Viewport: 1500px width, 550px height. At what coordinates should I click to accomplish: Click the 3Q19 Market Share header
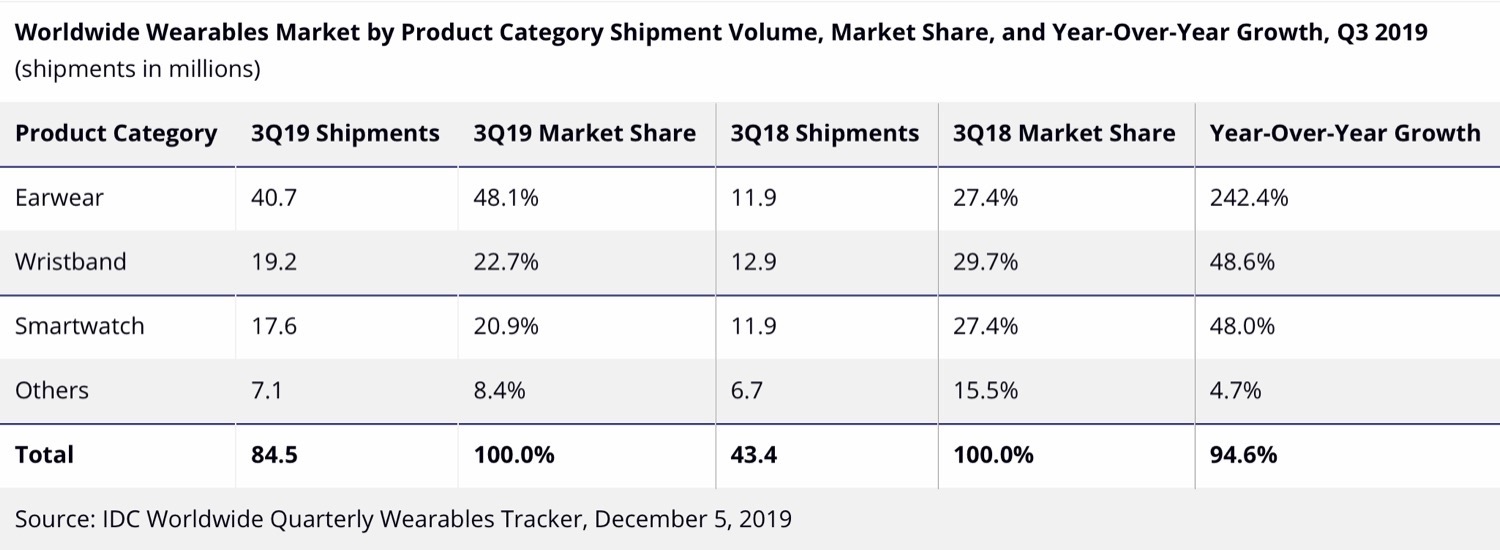[x=585, y=133]
